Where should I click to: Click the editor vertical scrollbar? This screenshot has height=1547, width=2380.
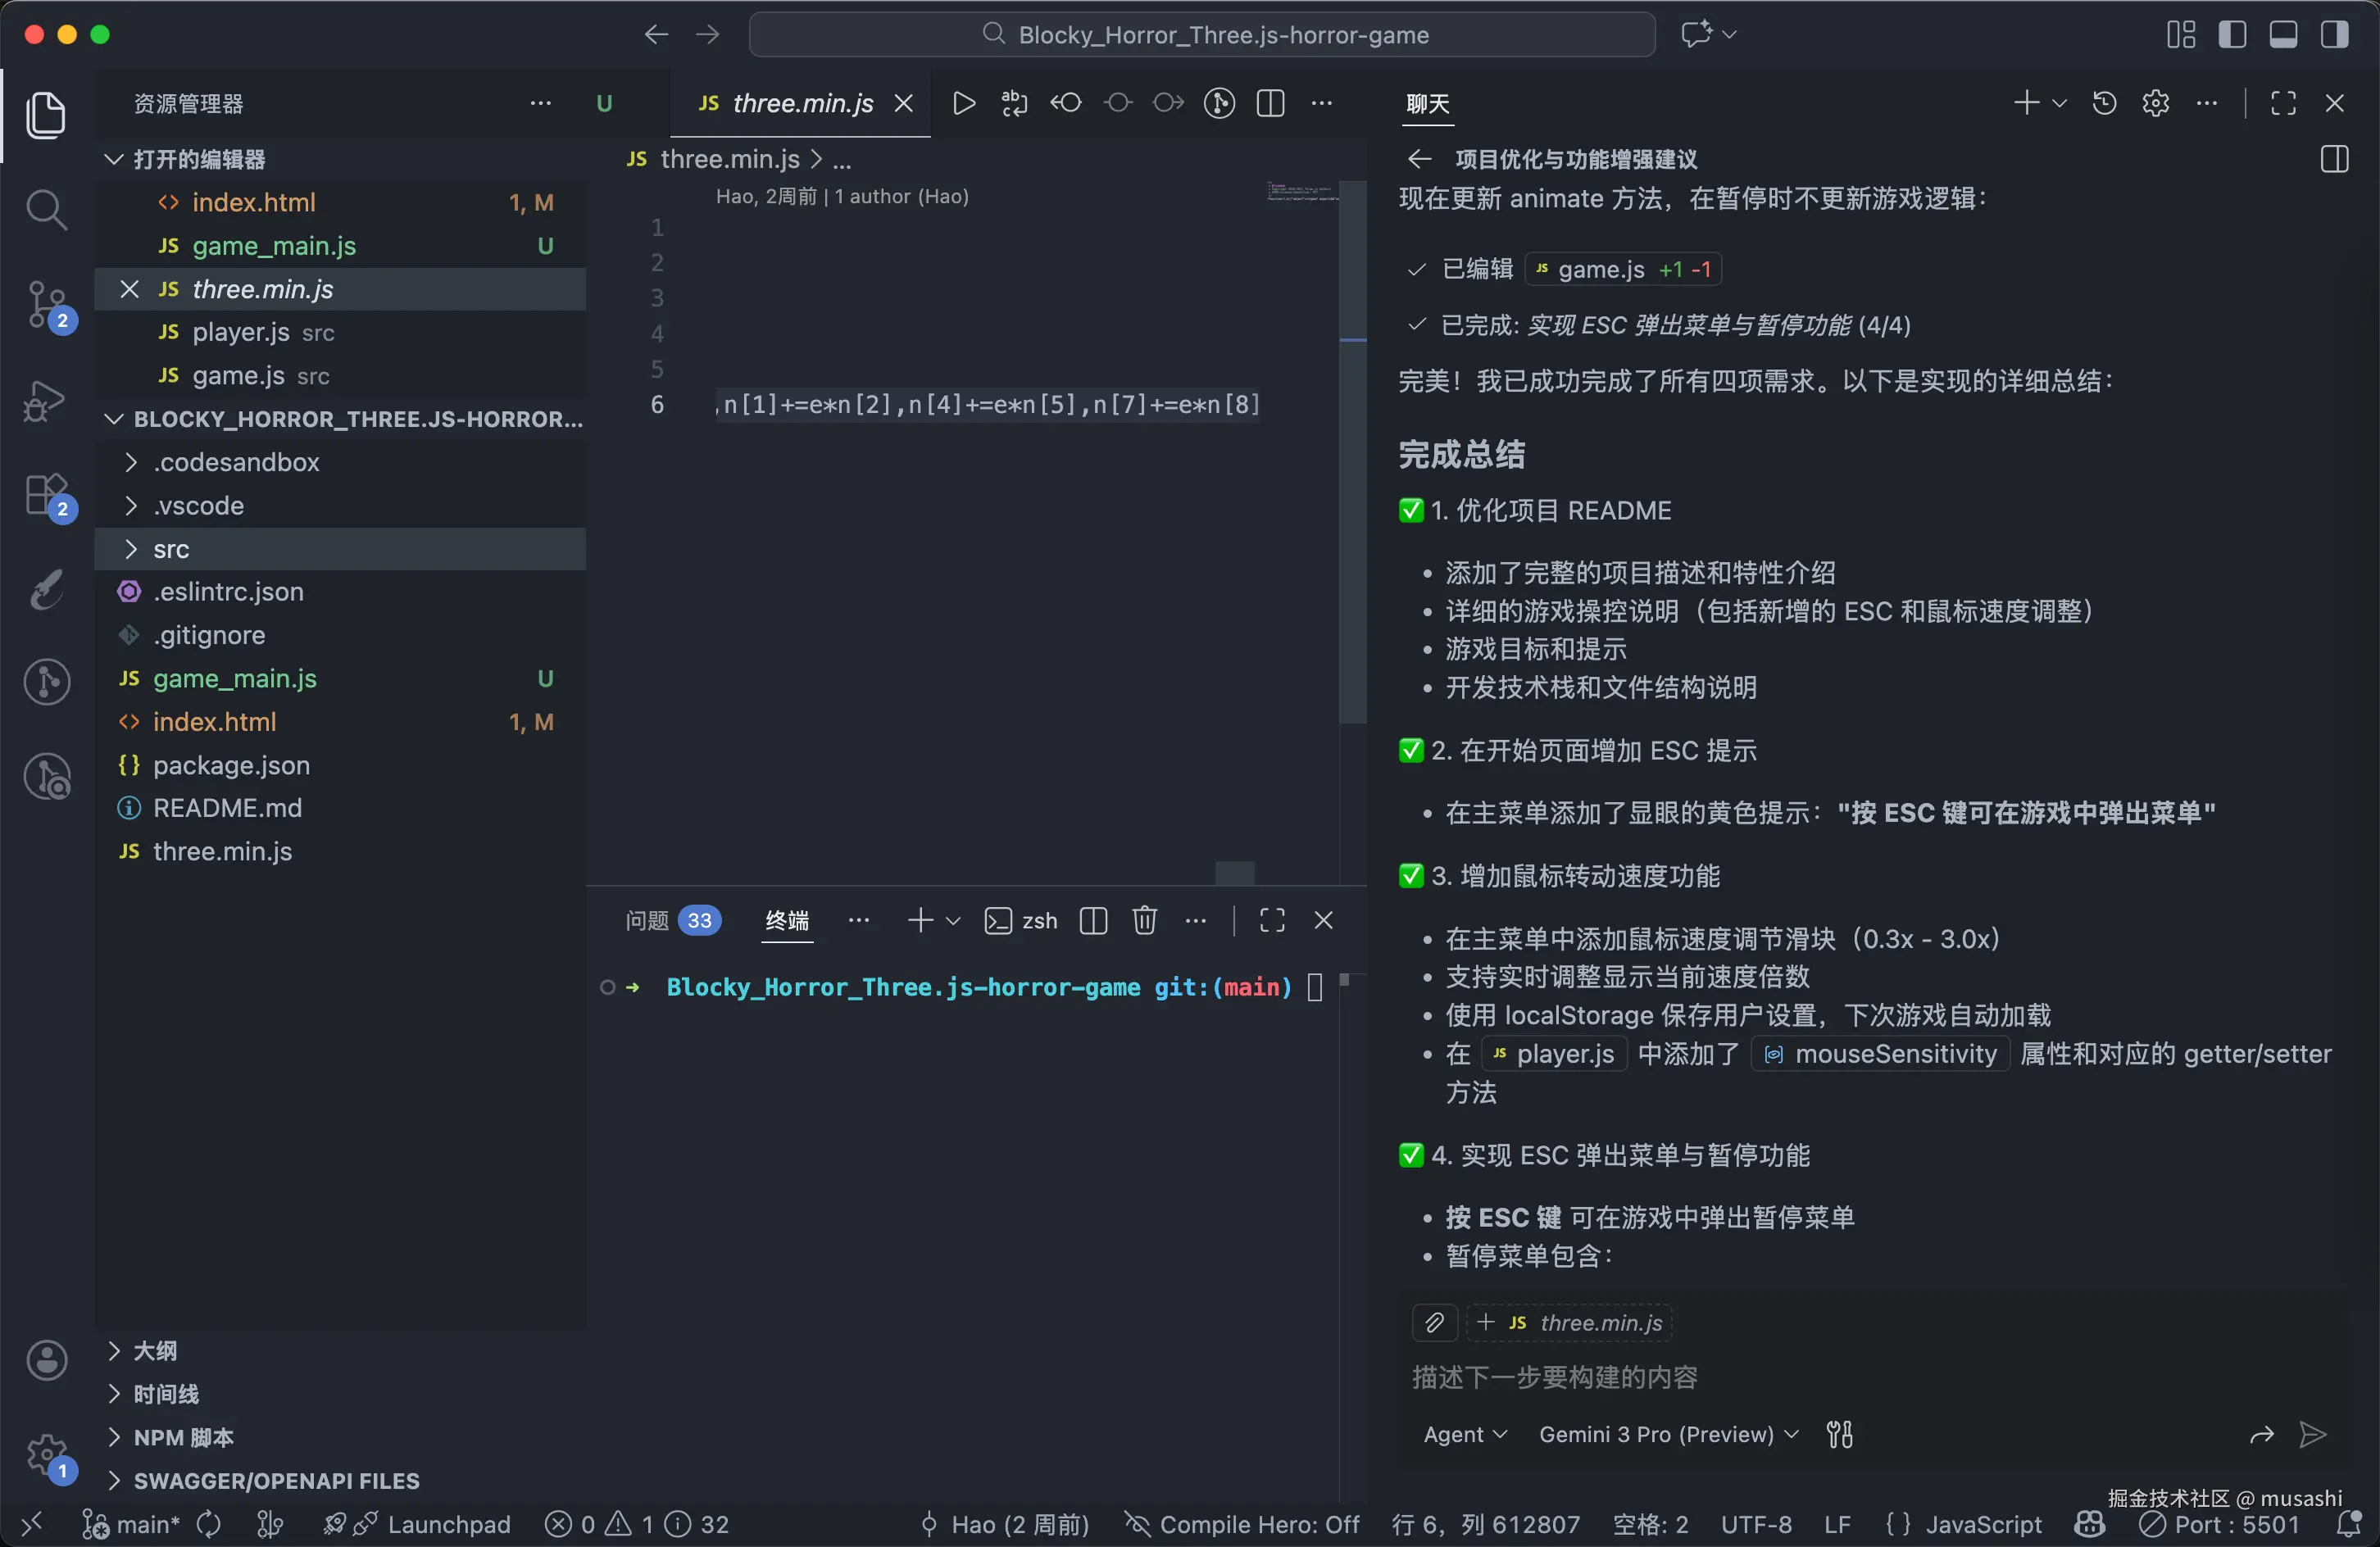(x=1352, y=452)
